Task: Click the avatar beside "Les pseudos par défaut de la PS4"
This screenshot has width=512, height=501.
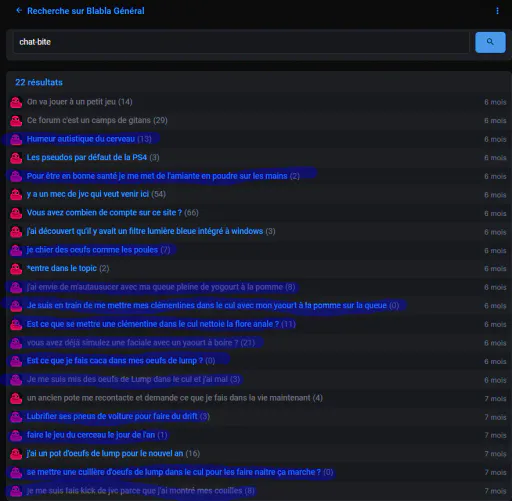Action: [16, 157]
